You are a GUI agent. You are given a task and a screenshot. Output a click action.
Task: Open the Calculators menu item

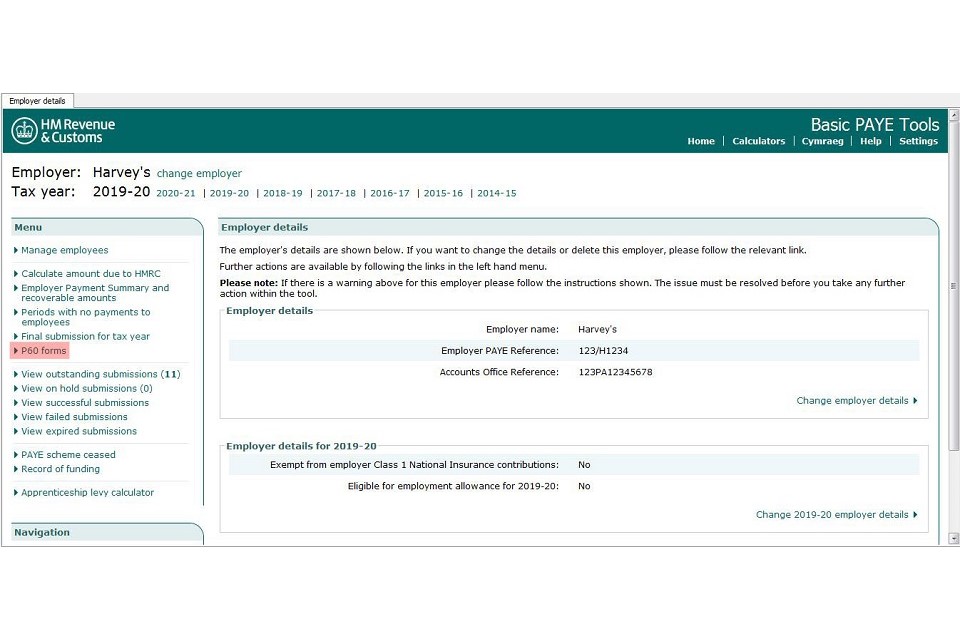[x=759, y=141]
